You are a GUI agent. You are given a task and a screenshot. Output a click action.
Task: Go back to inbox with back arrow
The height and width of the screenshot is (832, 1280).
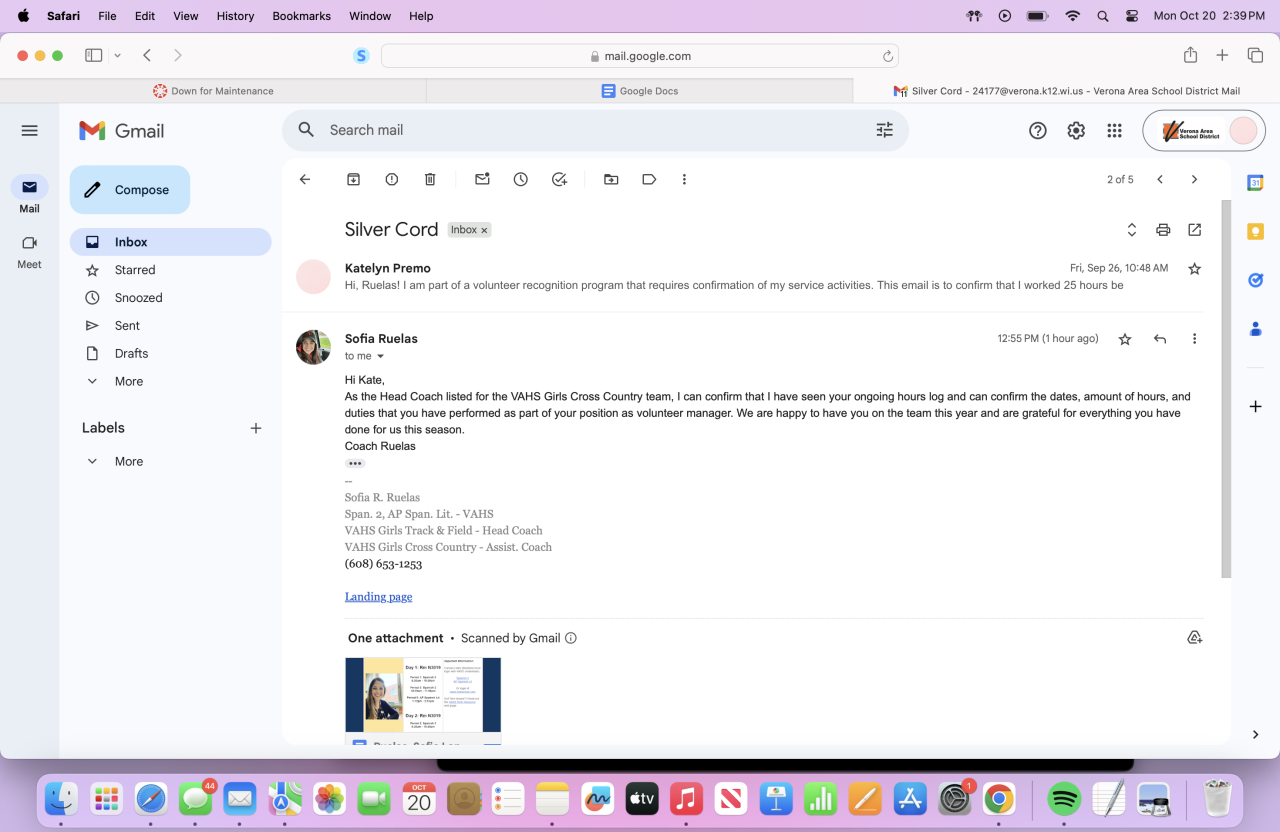305,179
